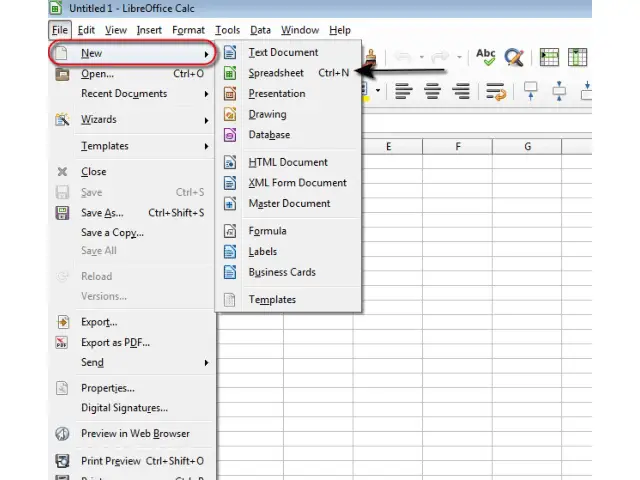Center text horizontally in toolbar
This screenshot has height=480, width=640.
click(432, 91)
